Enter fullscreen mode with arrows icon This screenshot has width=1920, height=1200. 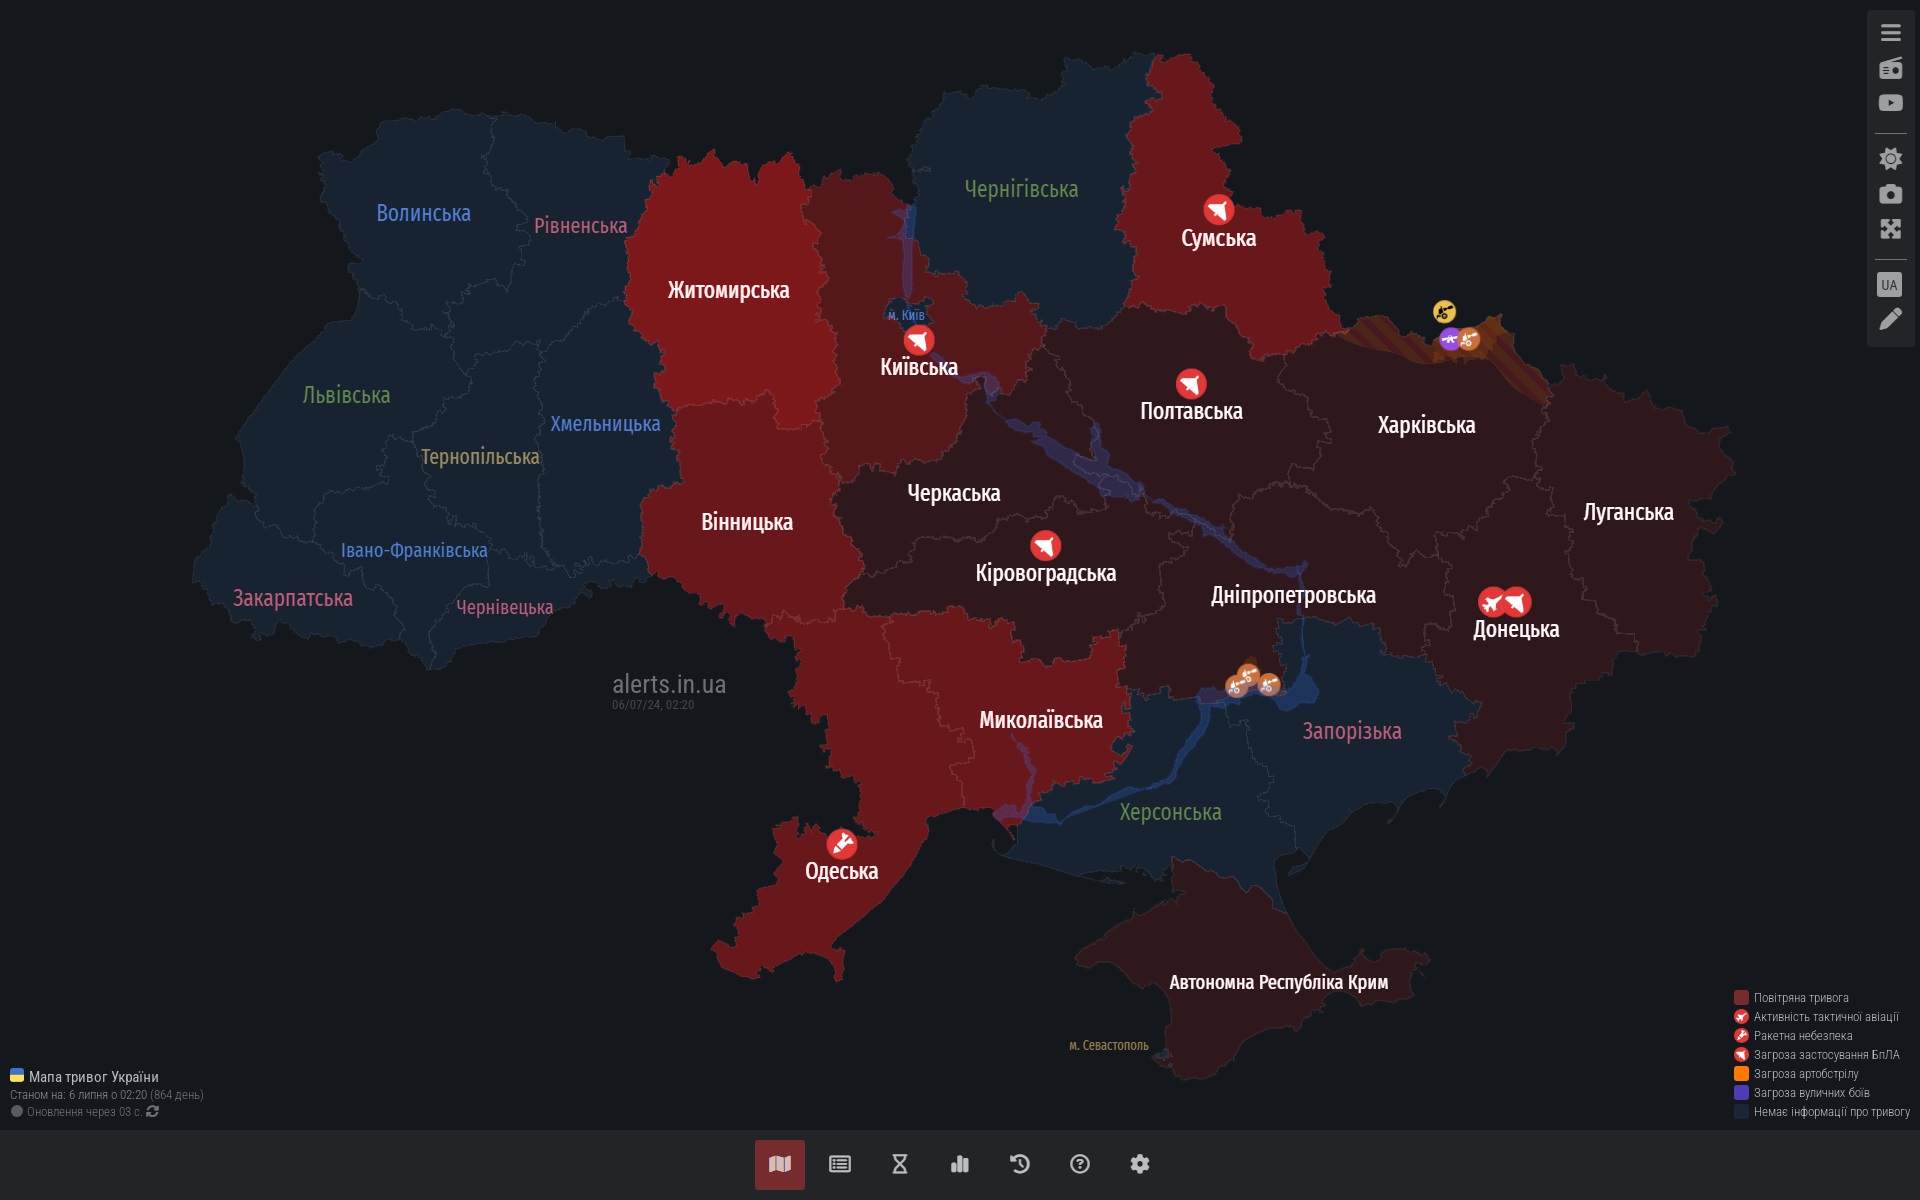(1890, 229)
